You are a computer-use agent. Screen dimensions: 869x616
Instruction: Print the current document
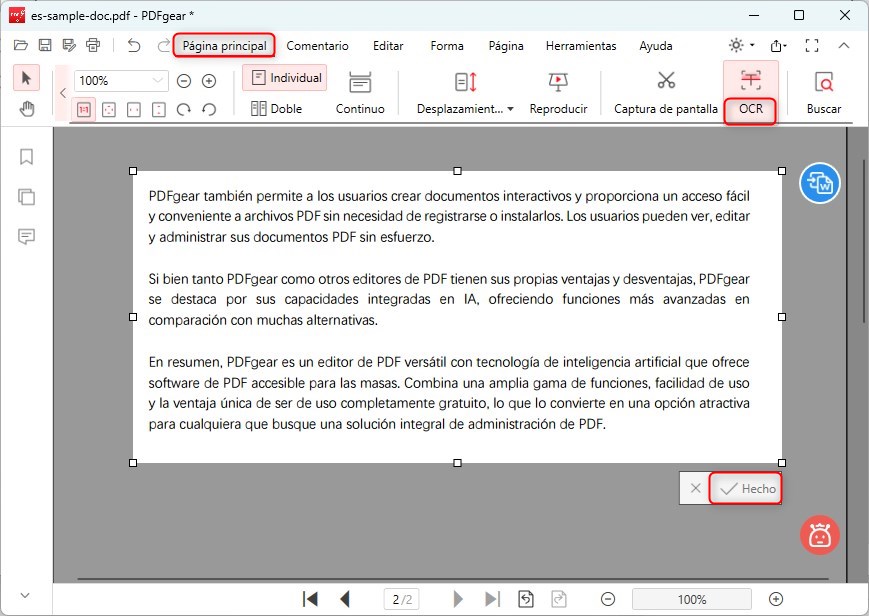[x=93, y=45]
